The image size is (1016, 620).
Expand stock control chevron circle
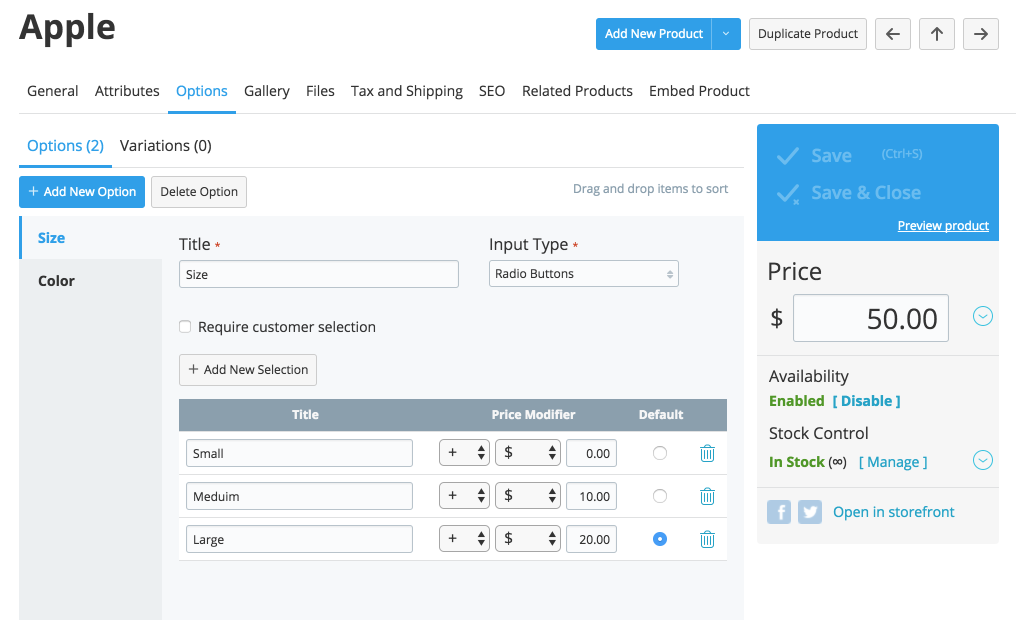click(983, 460)
